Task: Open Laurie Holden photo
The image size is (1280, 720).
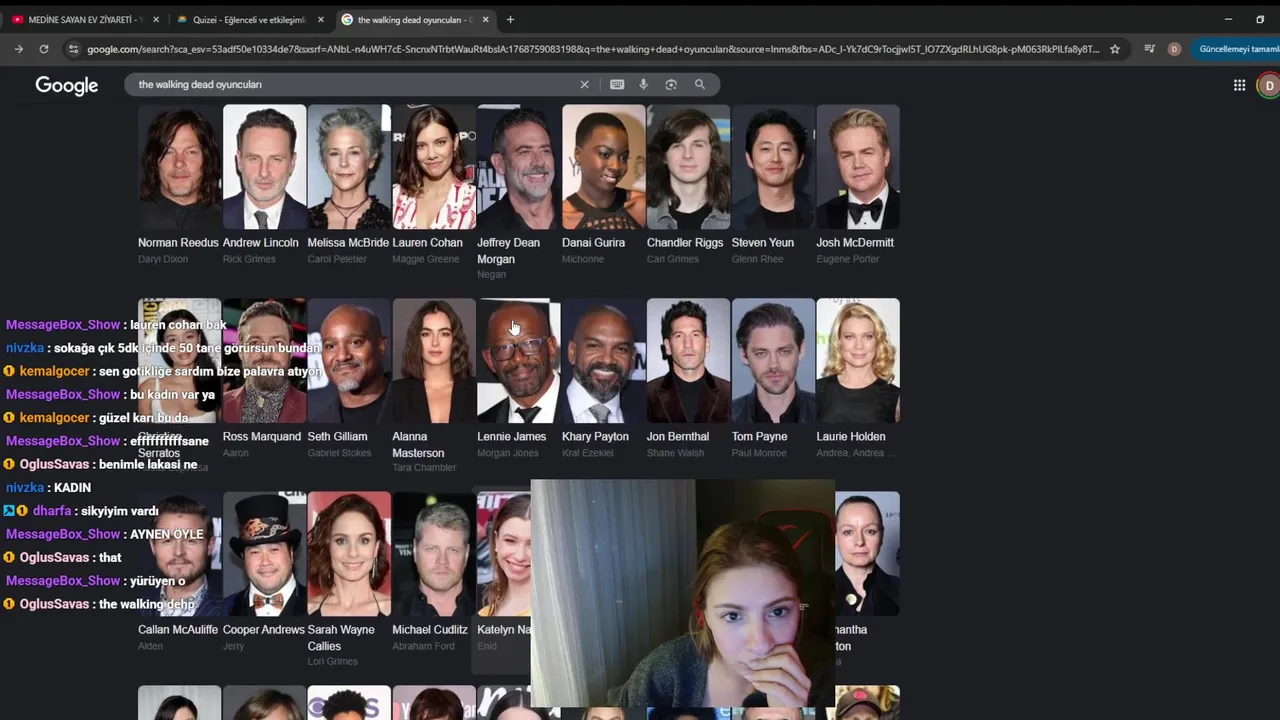Action: coord(858,360)
